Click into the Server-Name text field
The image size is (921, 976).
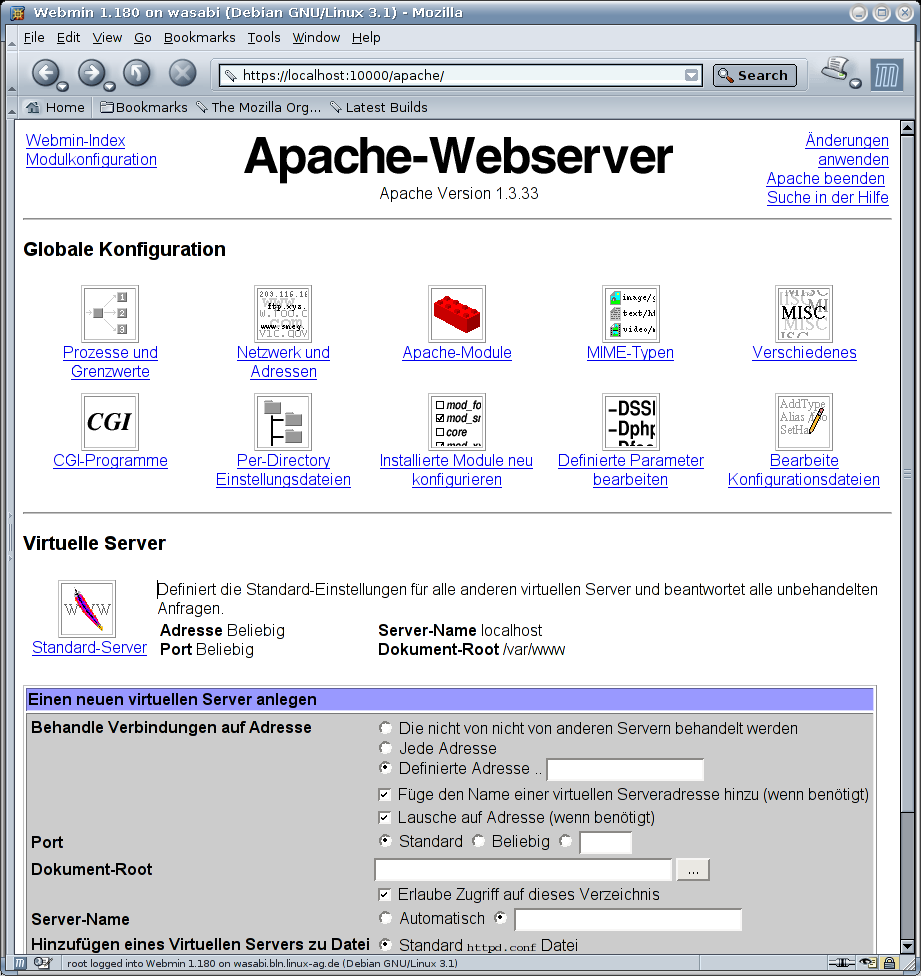click(x=628, y=919)
